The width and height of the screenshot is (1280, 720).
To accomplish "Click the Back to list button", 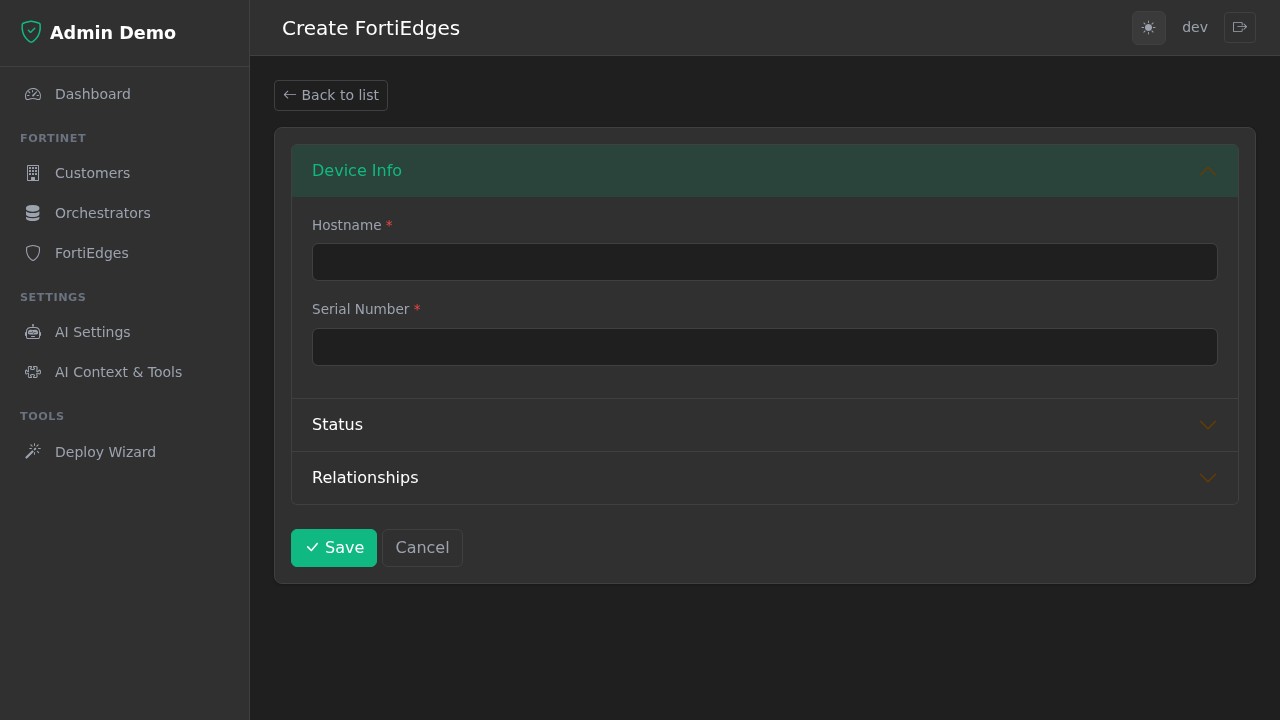I will coord(331,95).
